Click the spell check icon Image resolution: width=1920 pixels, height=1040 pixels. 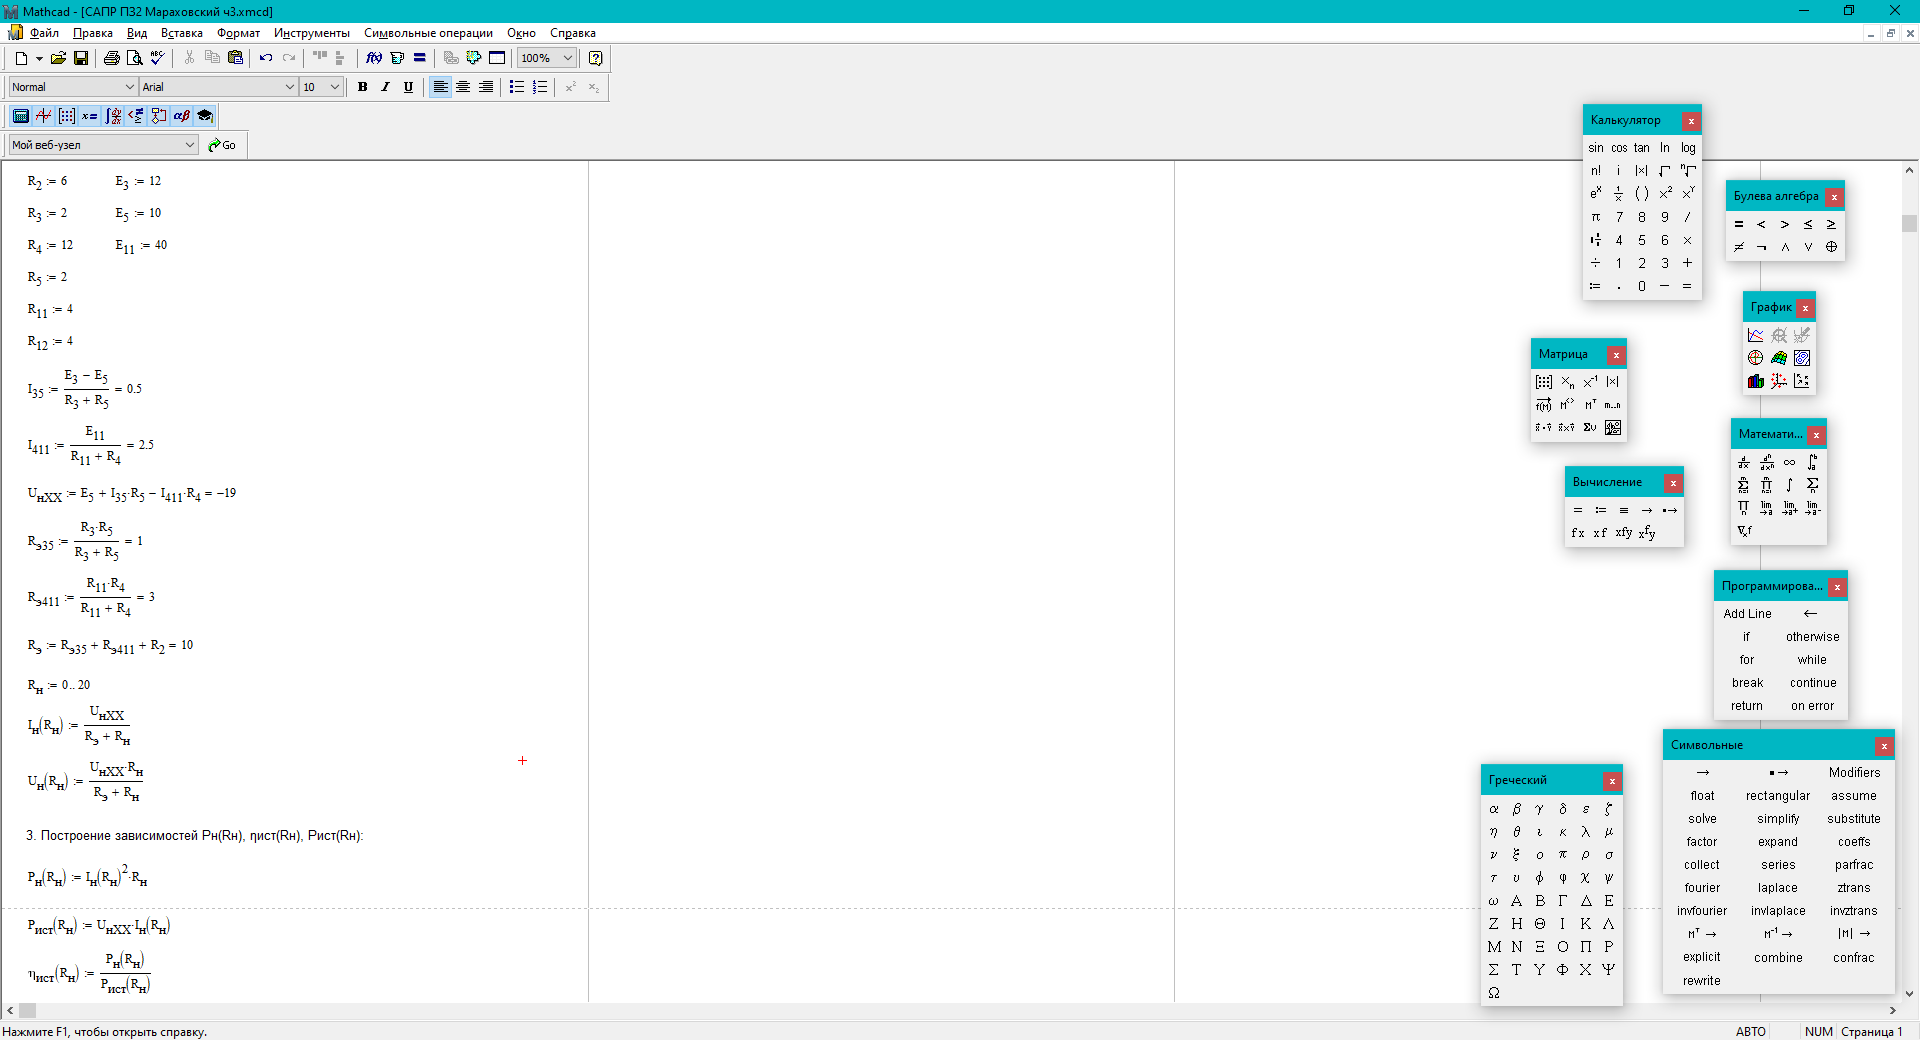point(158,58)
